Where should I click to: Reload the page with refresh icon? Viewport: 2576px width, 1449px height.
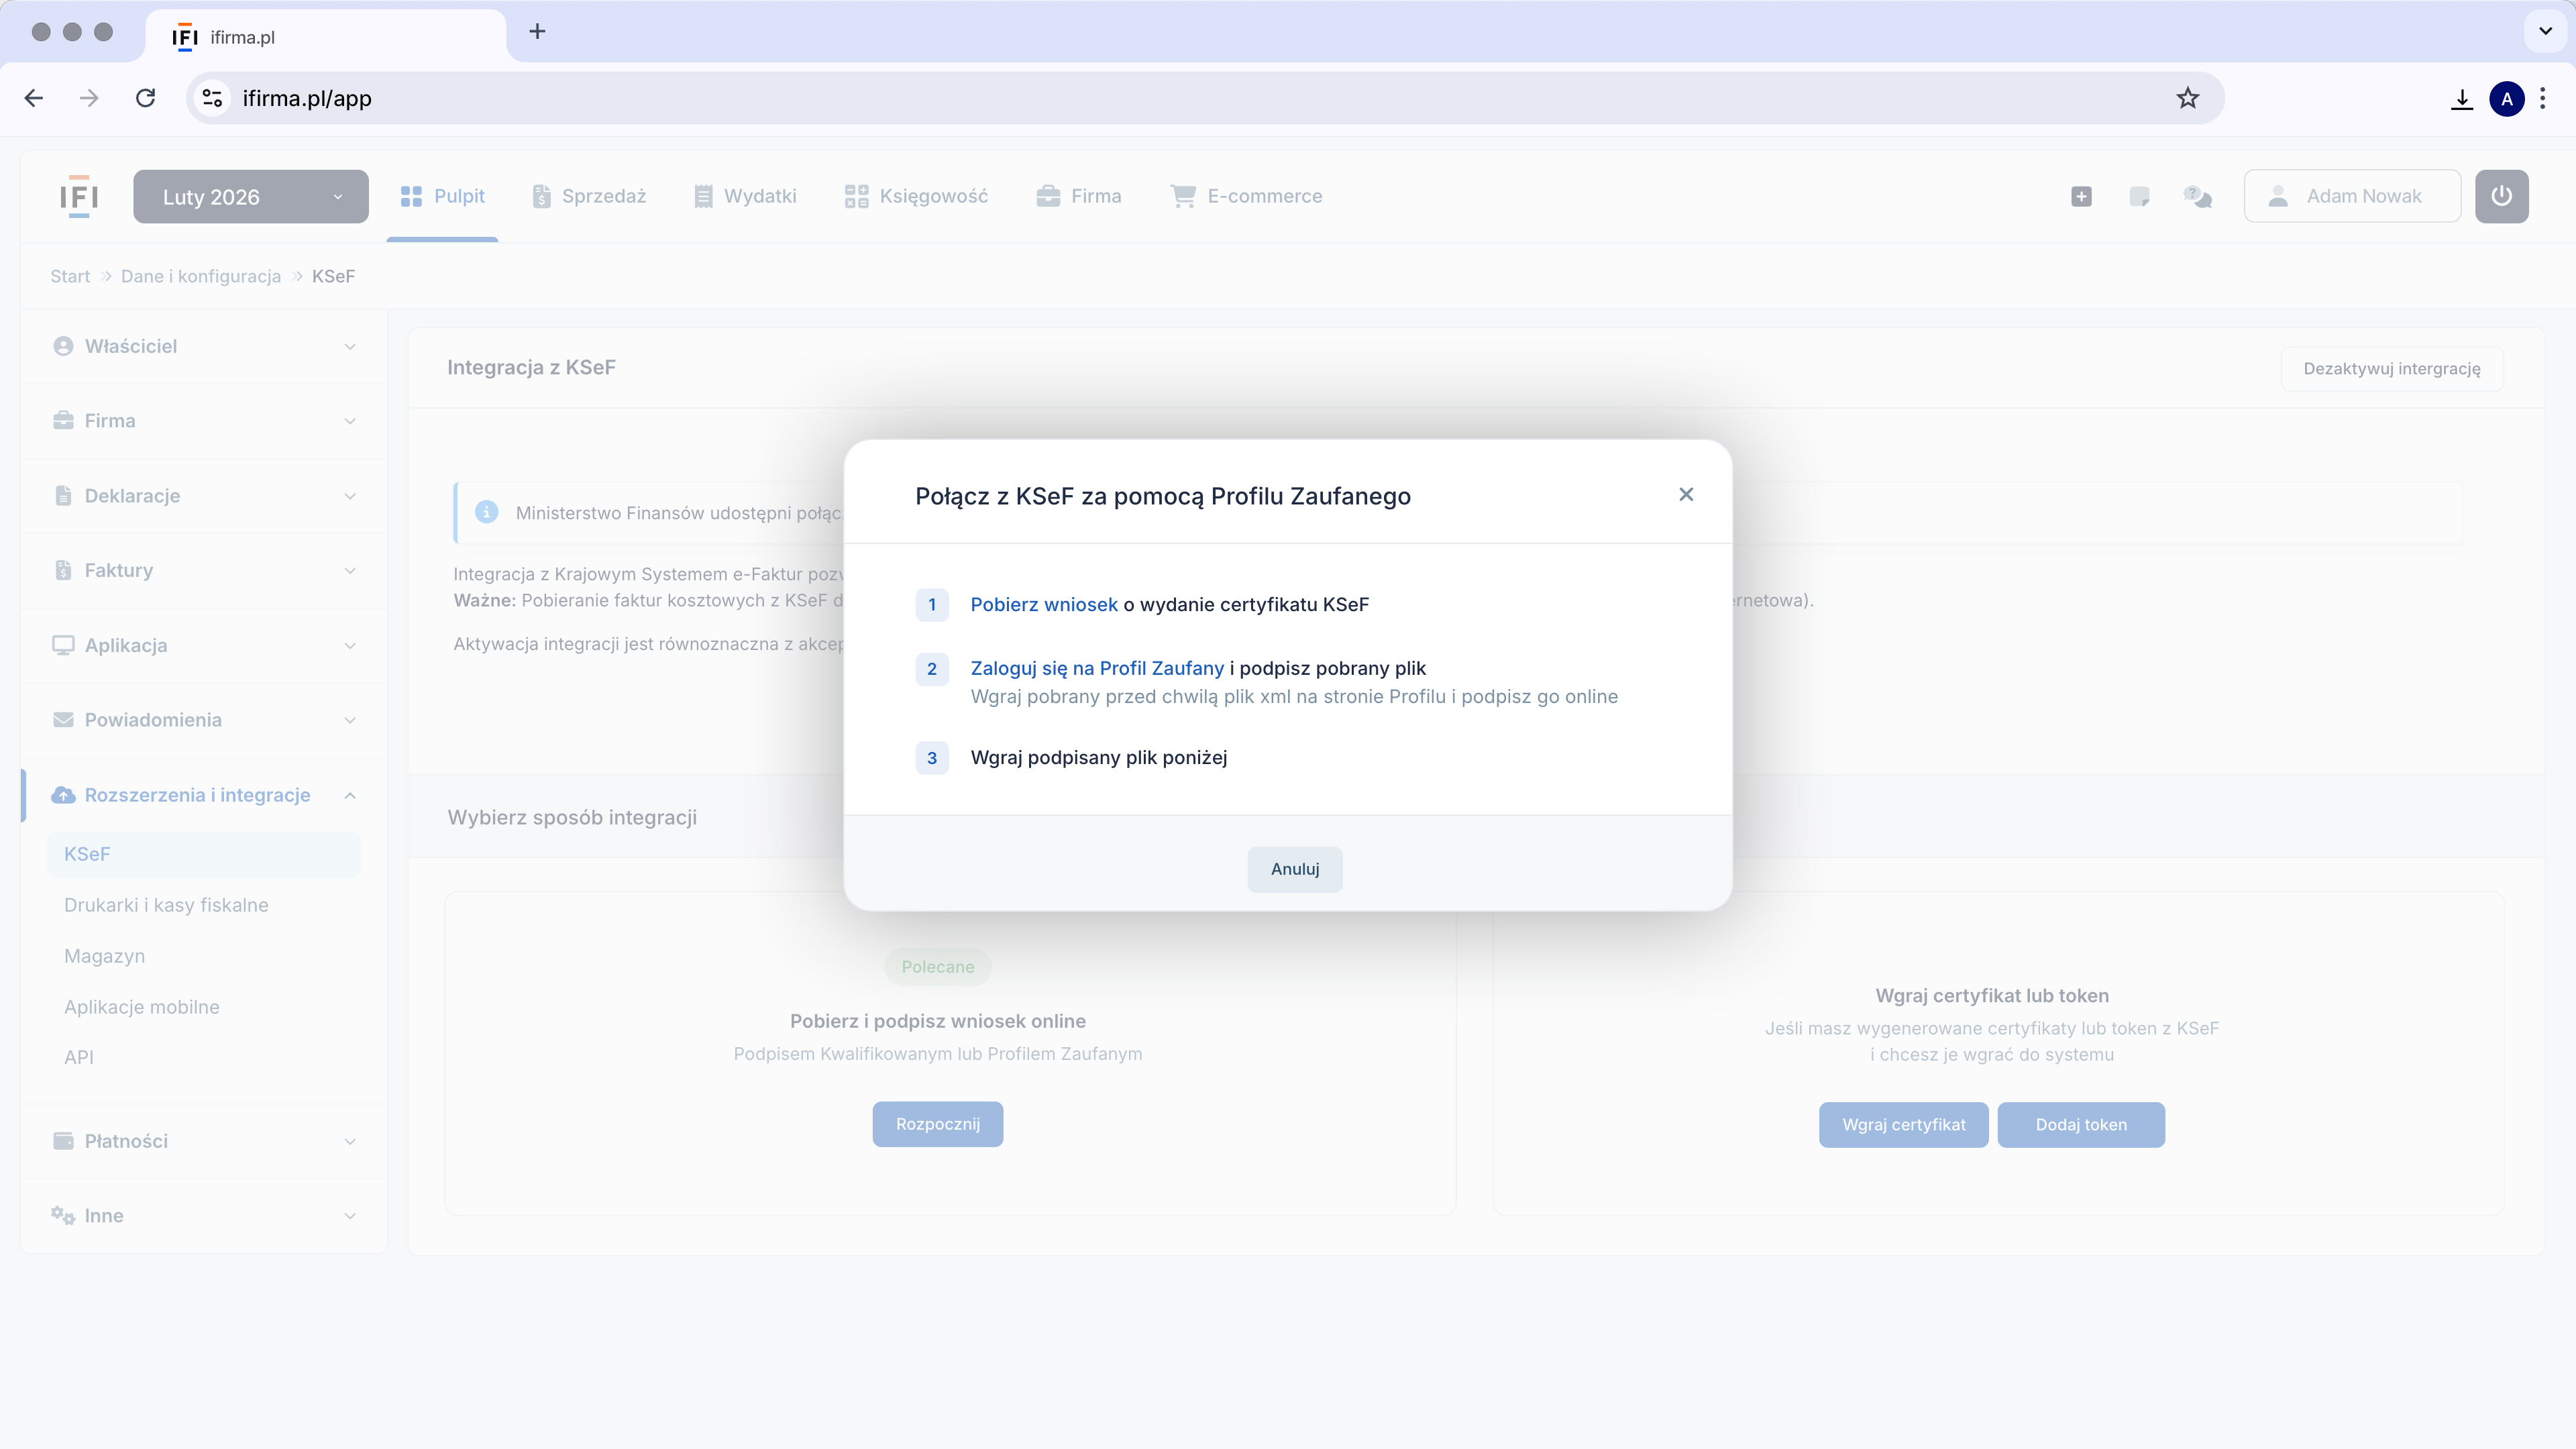tap(146, 98)
